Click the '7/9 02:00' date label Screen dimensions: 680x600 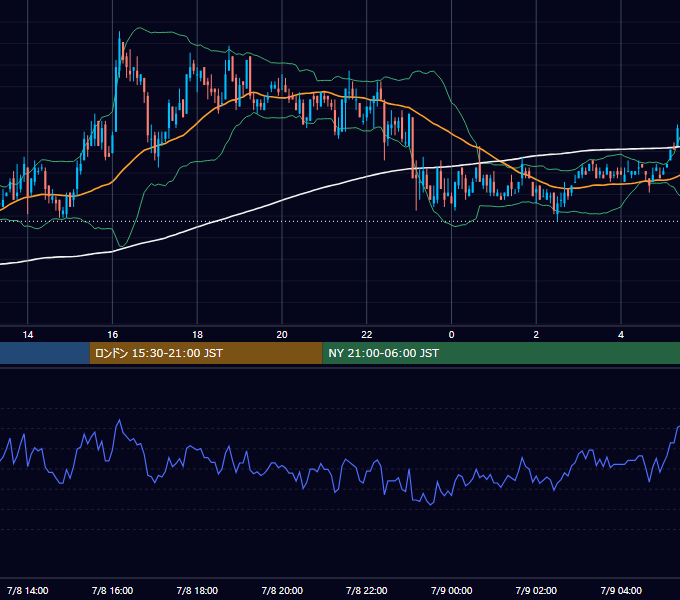tap(536, 590)
